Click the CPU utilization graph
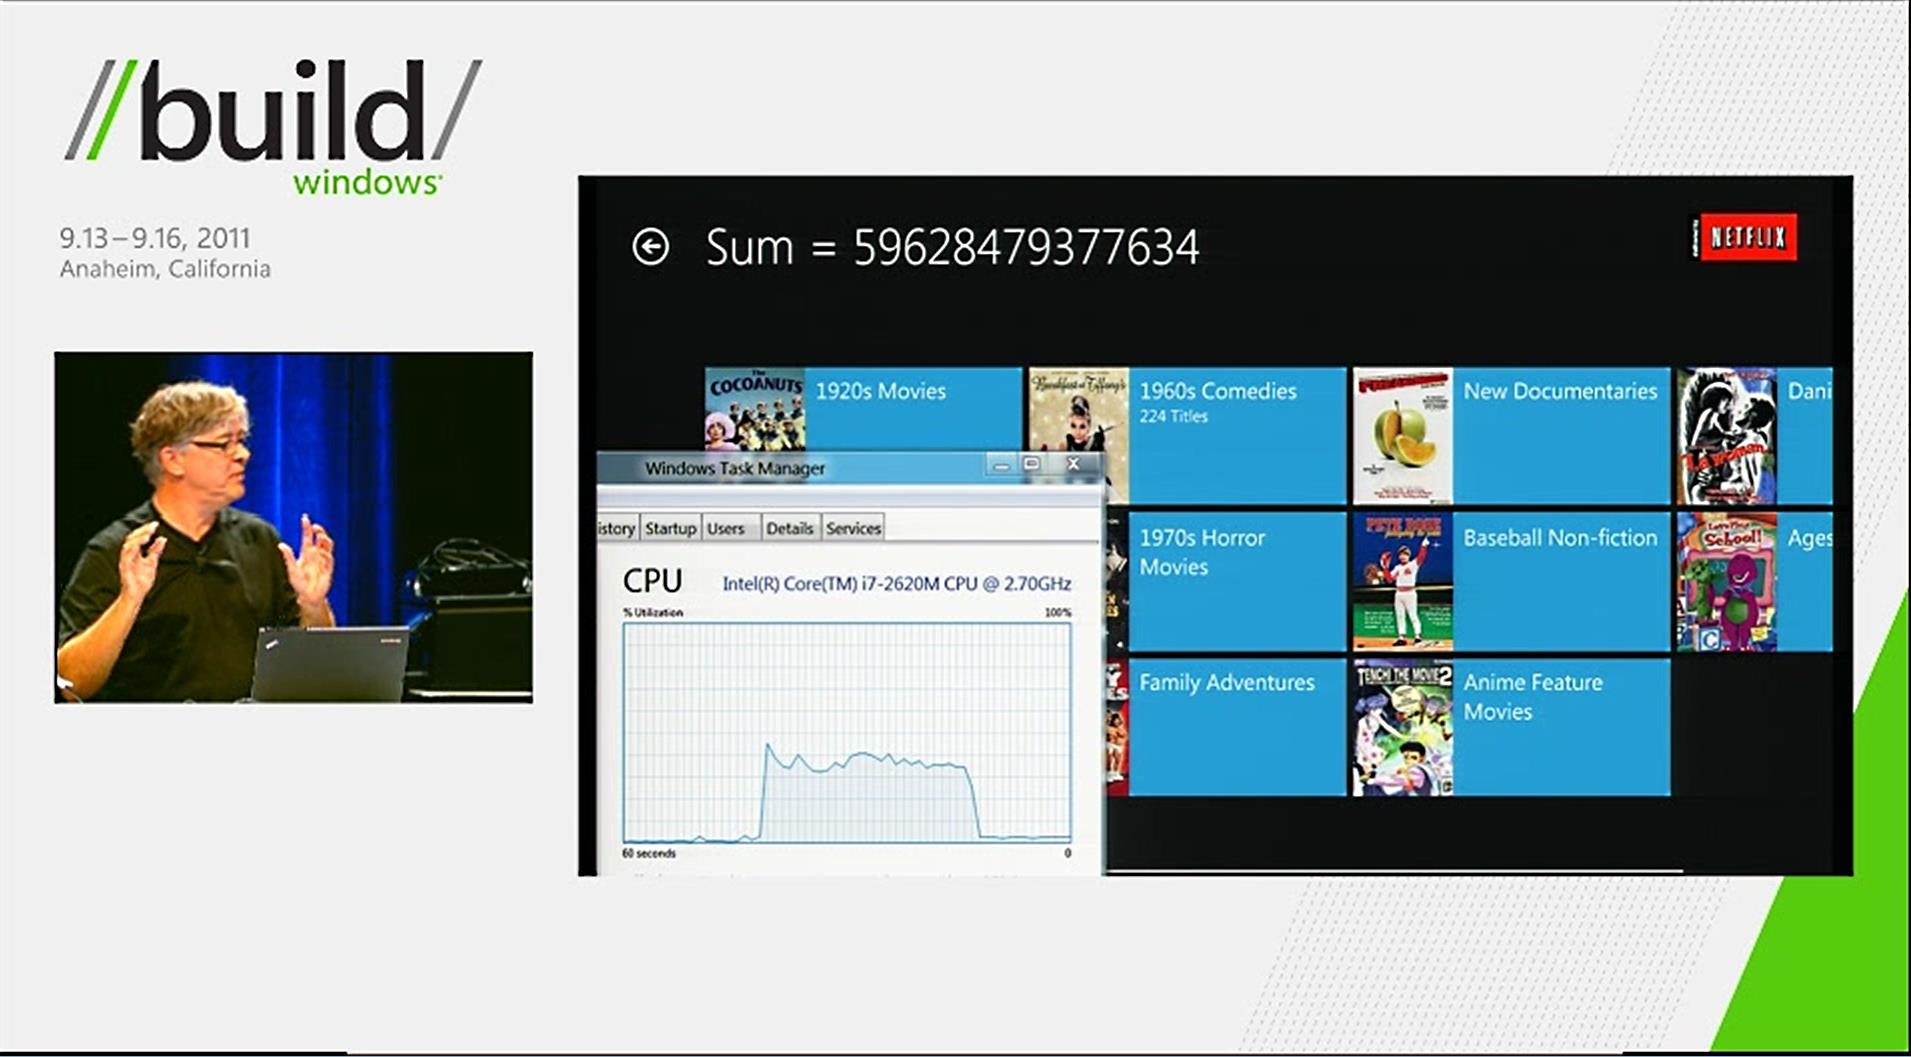This screenshot has width=1911, height=1057. click(x=847, y=733)
